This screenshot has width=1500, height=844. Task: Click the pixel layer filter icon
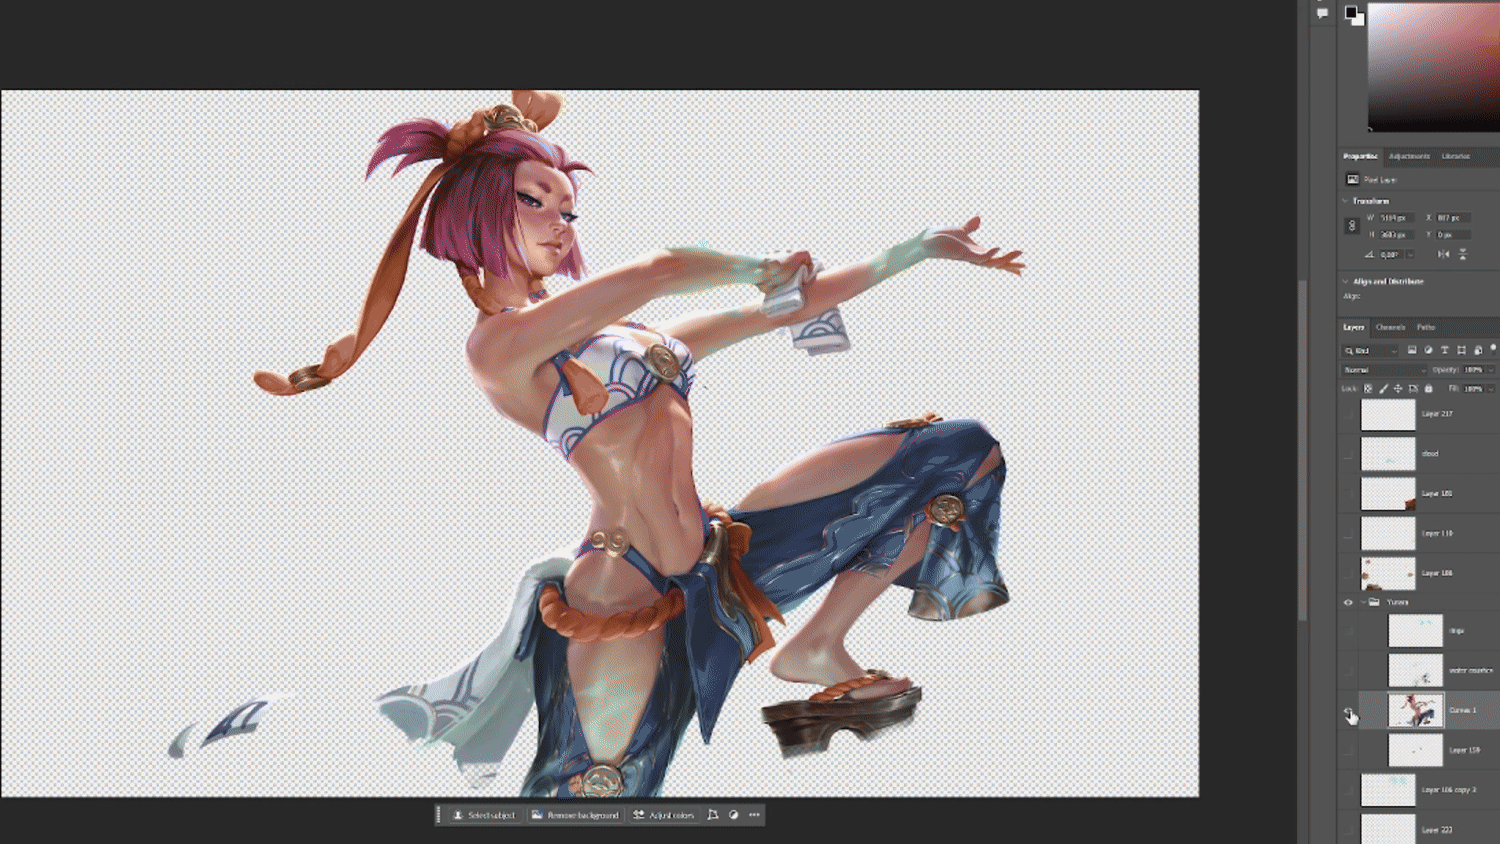(x=1412, y=350)
